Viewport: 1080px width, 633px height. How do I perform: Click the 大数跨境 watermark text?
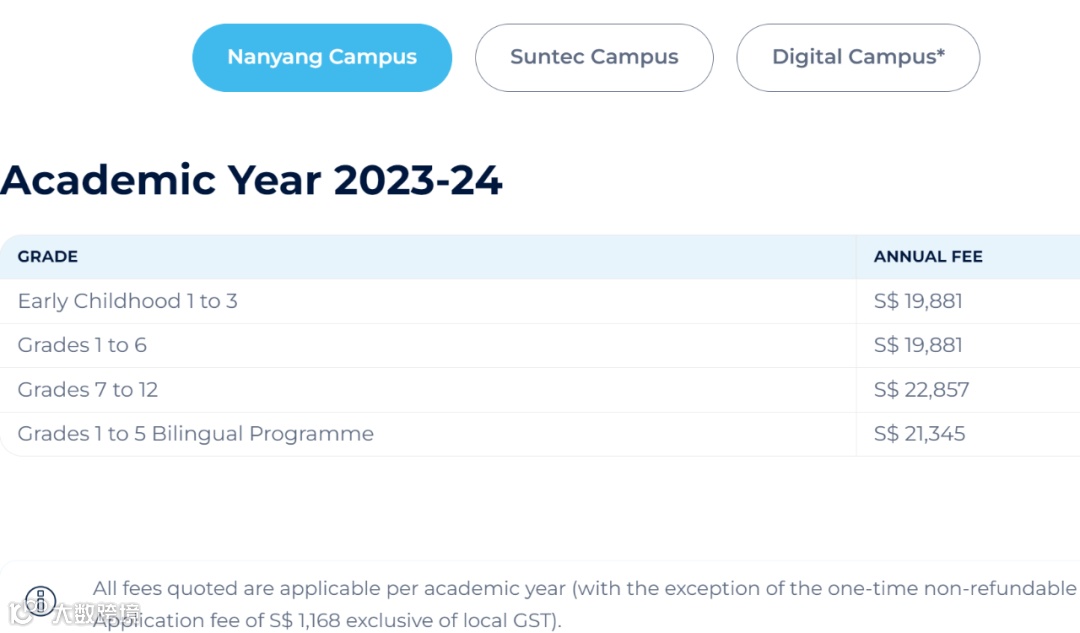point(97,612)
